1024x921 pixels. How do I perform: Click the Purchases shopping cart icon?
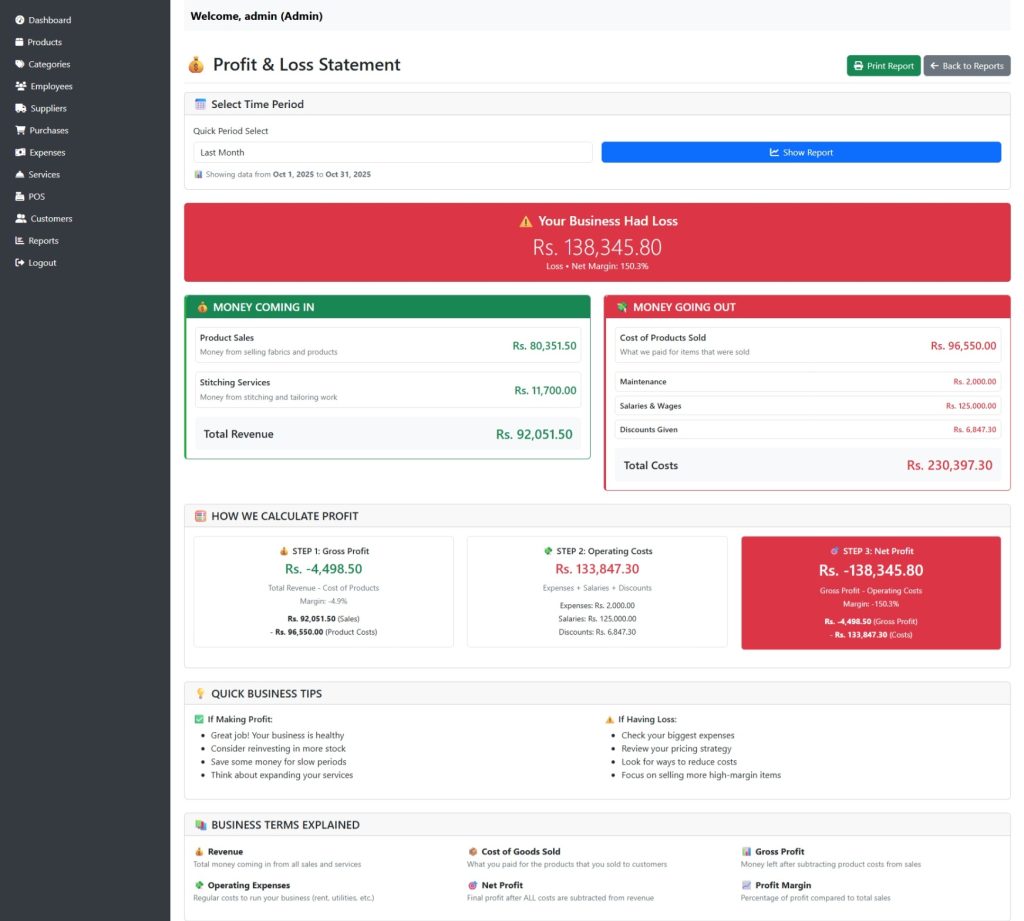[x=21, y=130]
